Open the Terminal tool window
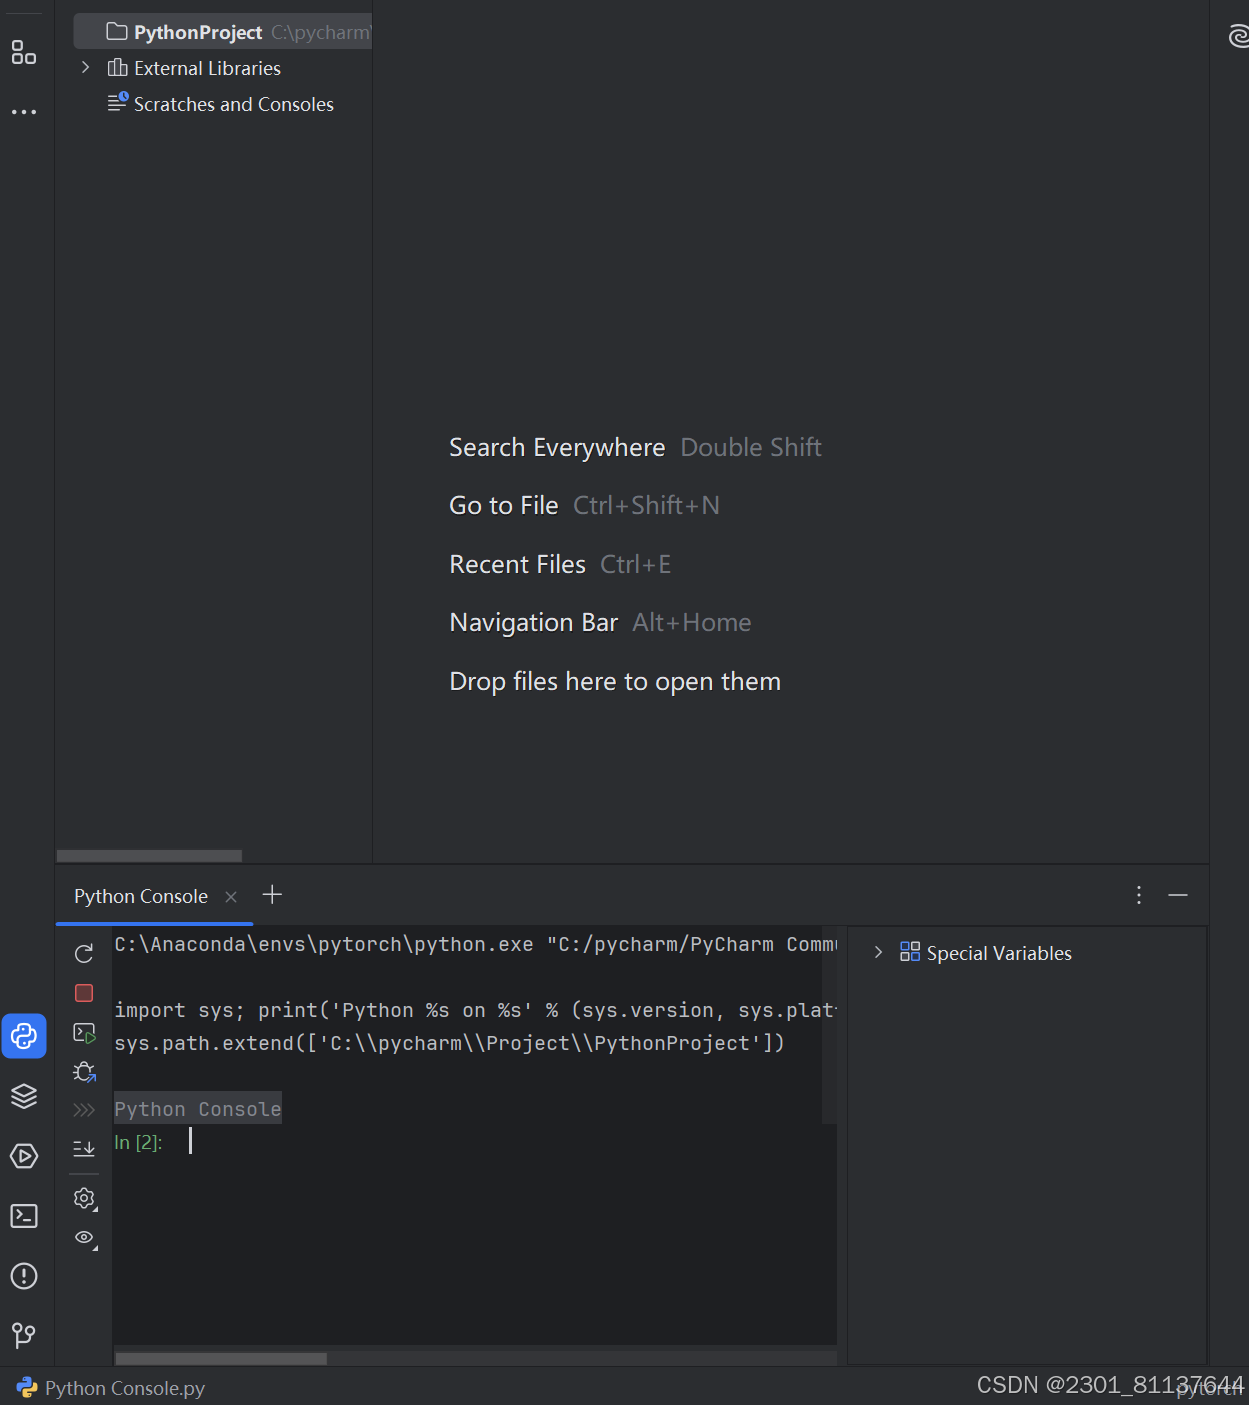Viewport: 1249px width, 1405px height. (24, 1216)
